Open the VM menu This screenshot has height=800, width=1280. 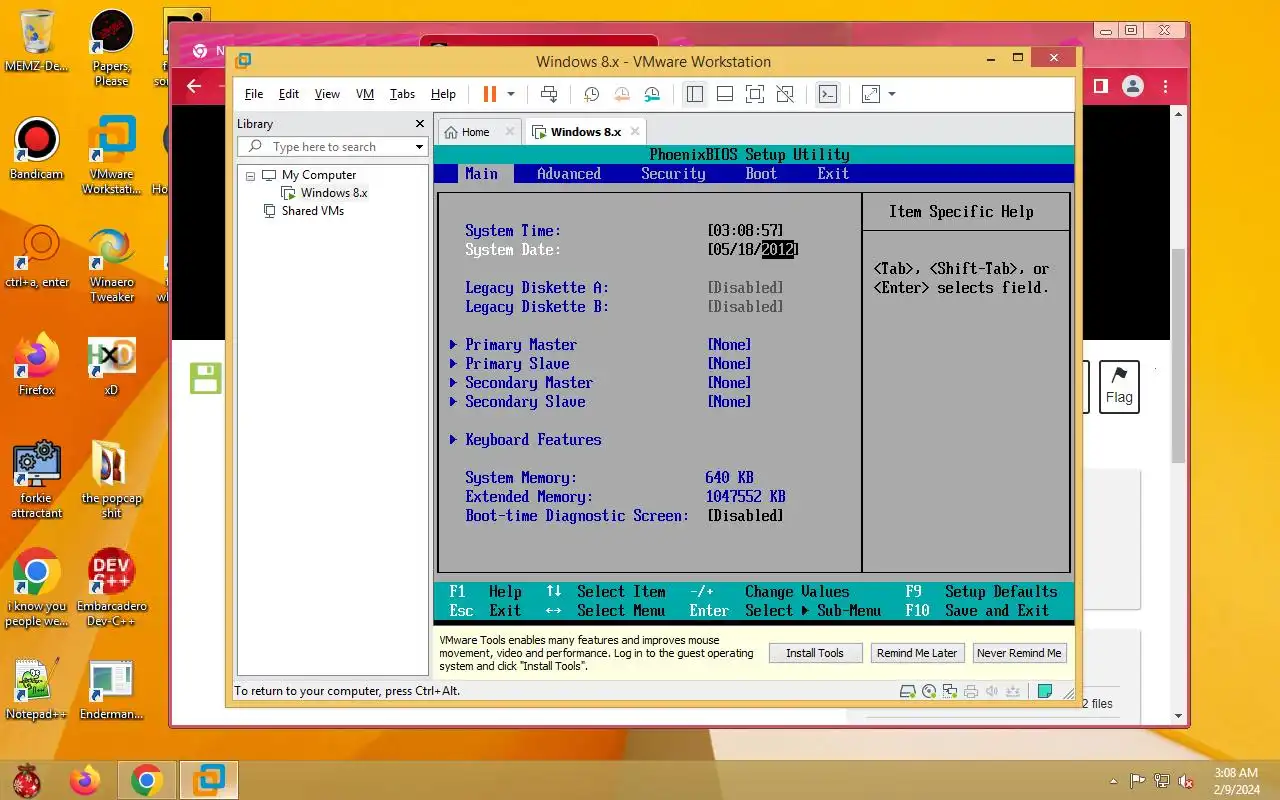tap(365, 94)
